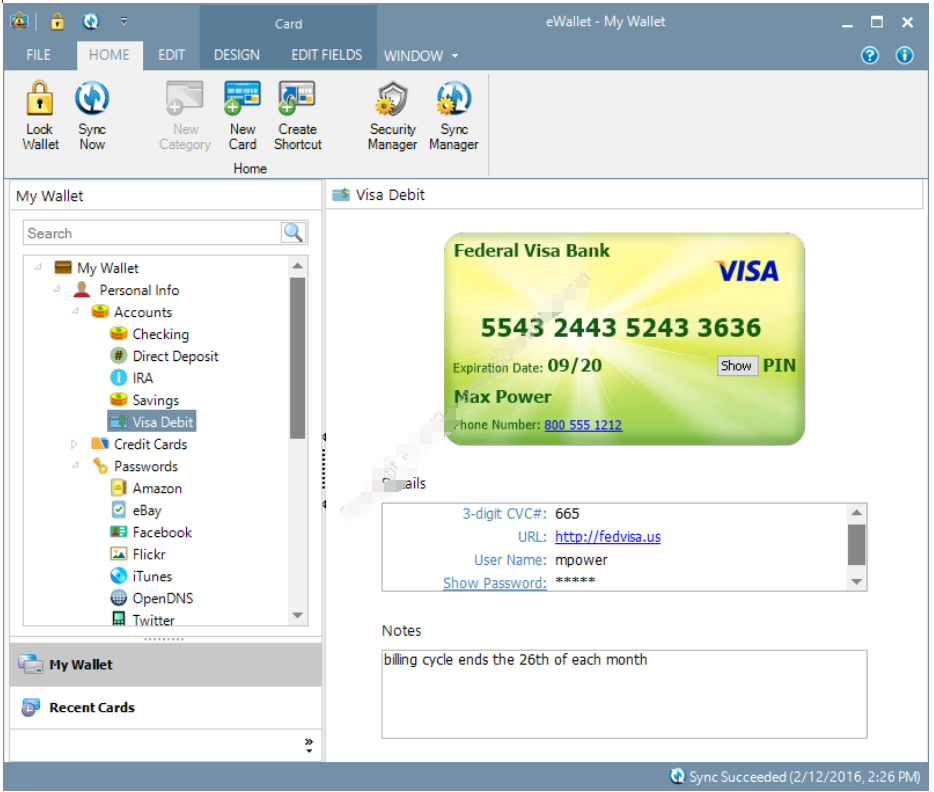Create a New Card

coord(242,115)
